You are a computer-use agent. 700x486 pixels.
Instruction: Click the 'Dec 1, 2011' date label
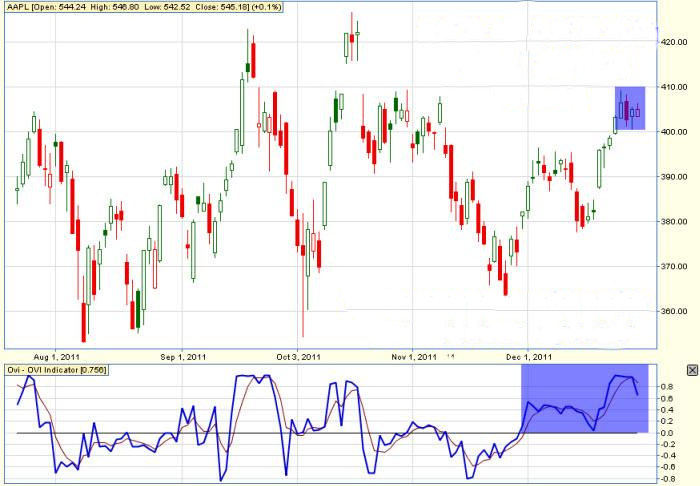coord(529,357)
